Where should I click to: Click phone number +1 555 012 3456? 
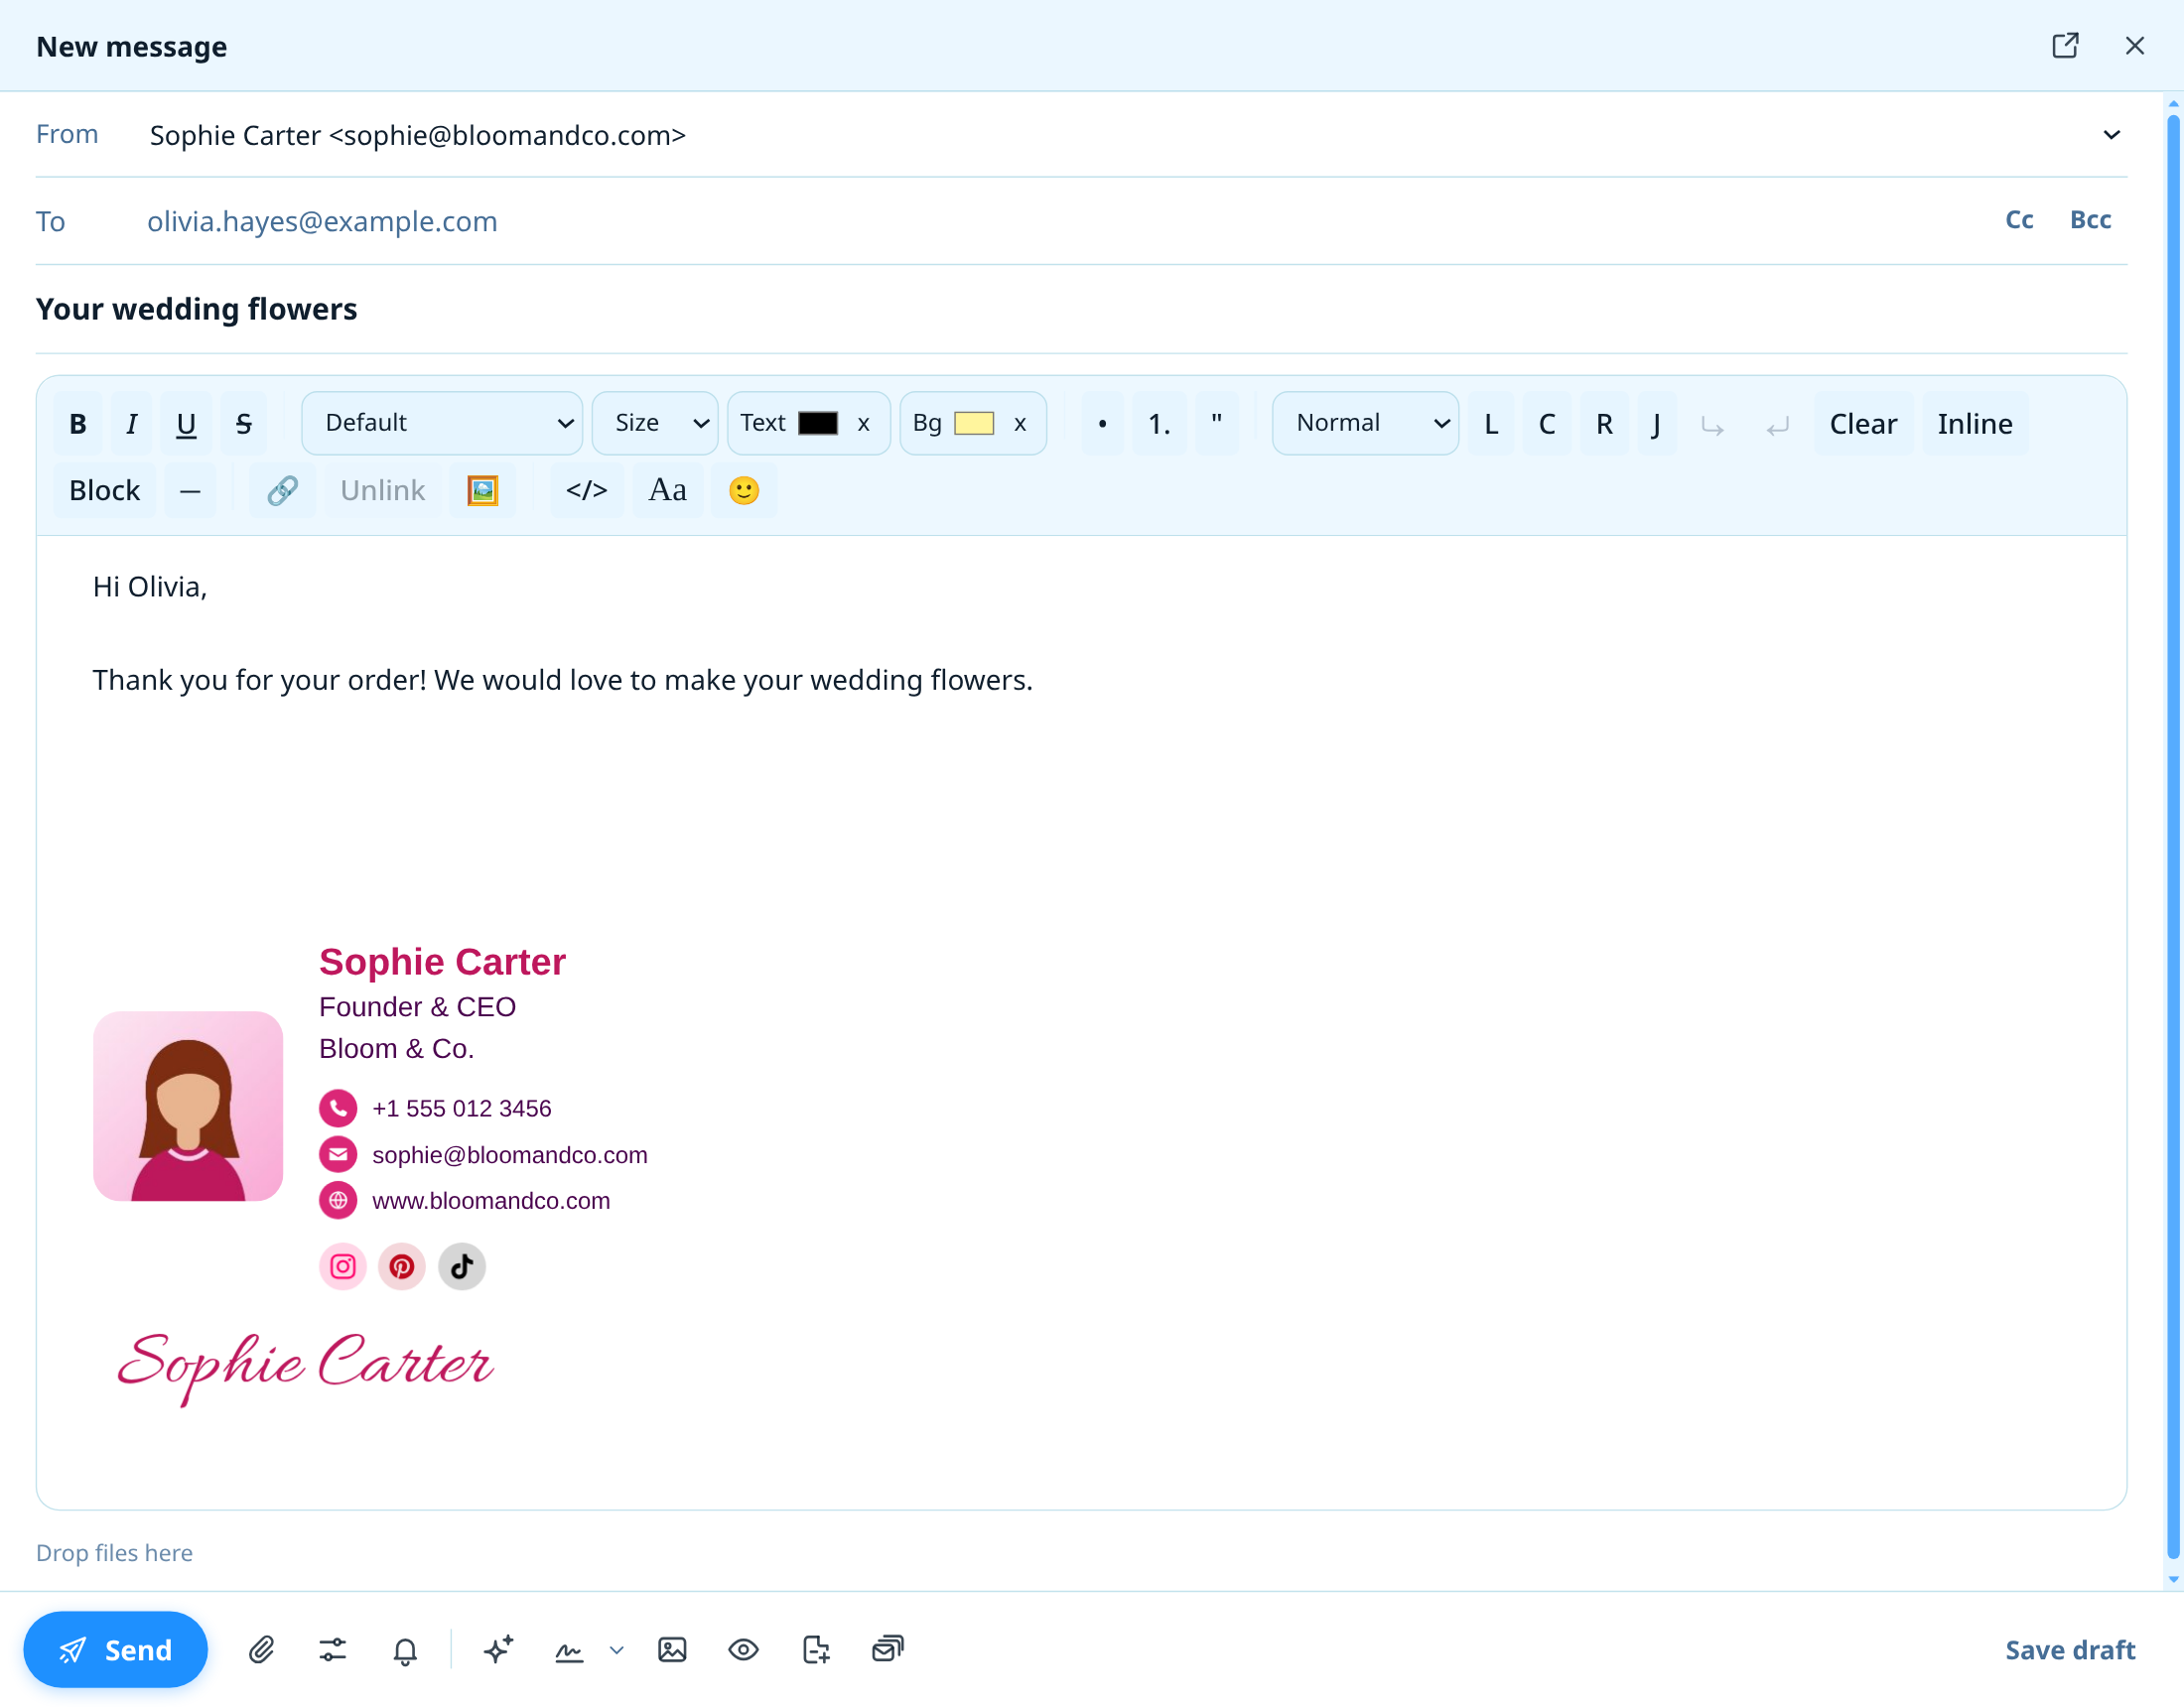point(461,1108)
